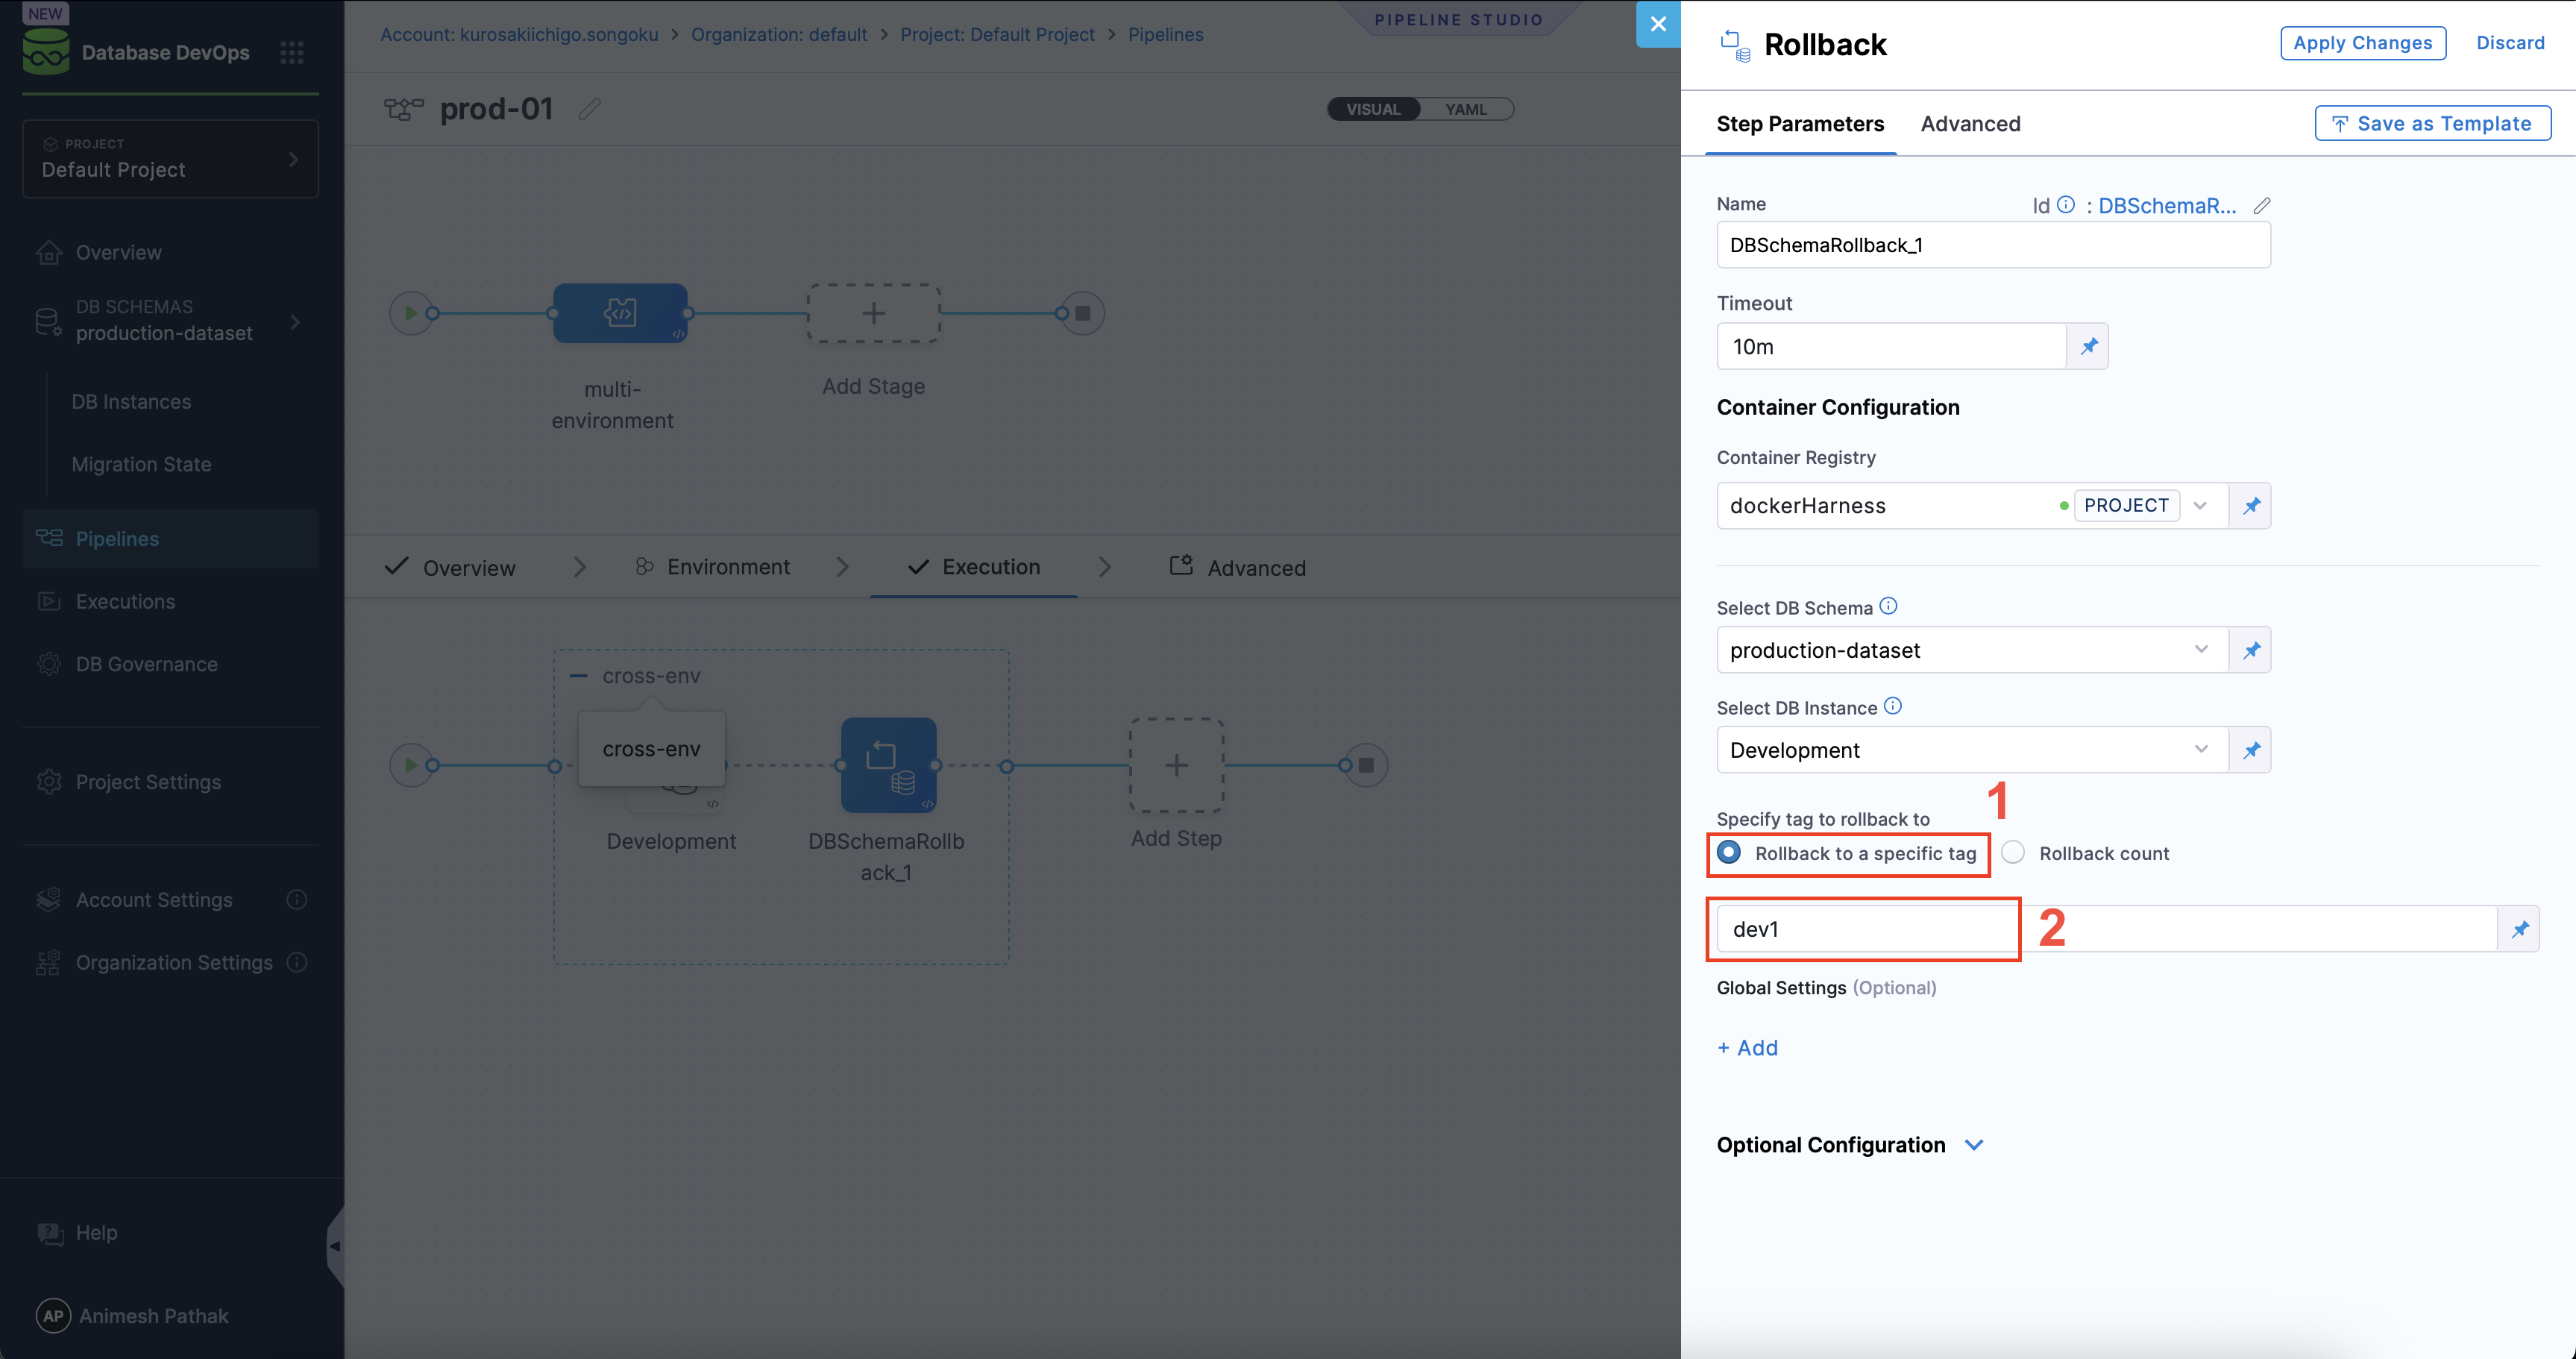Open the module switcher grid icon
This screenshot has width=2576, height=1359.
(291, 52)
